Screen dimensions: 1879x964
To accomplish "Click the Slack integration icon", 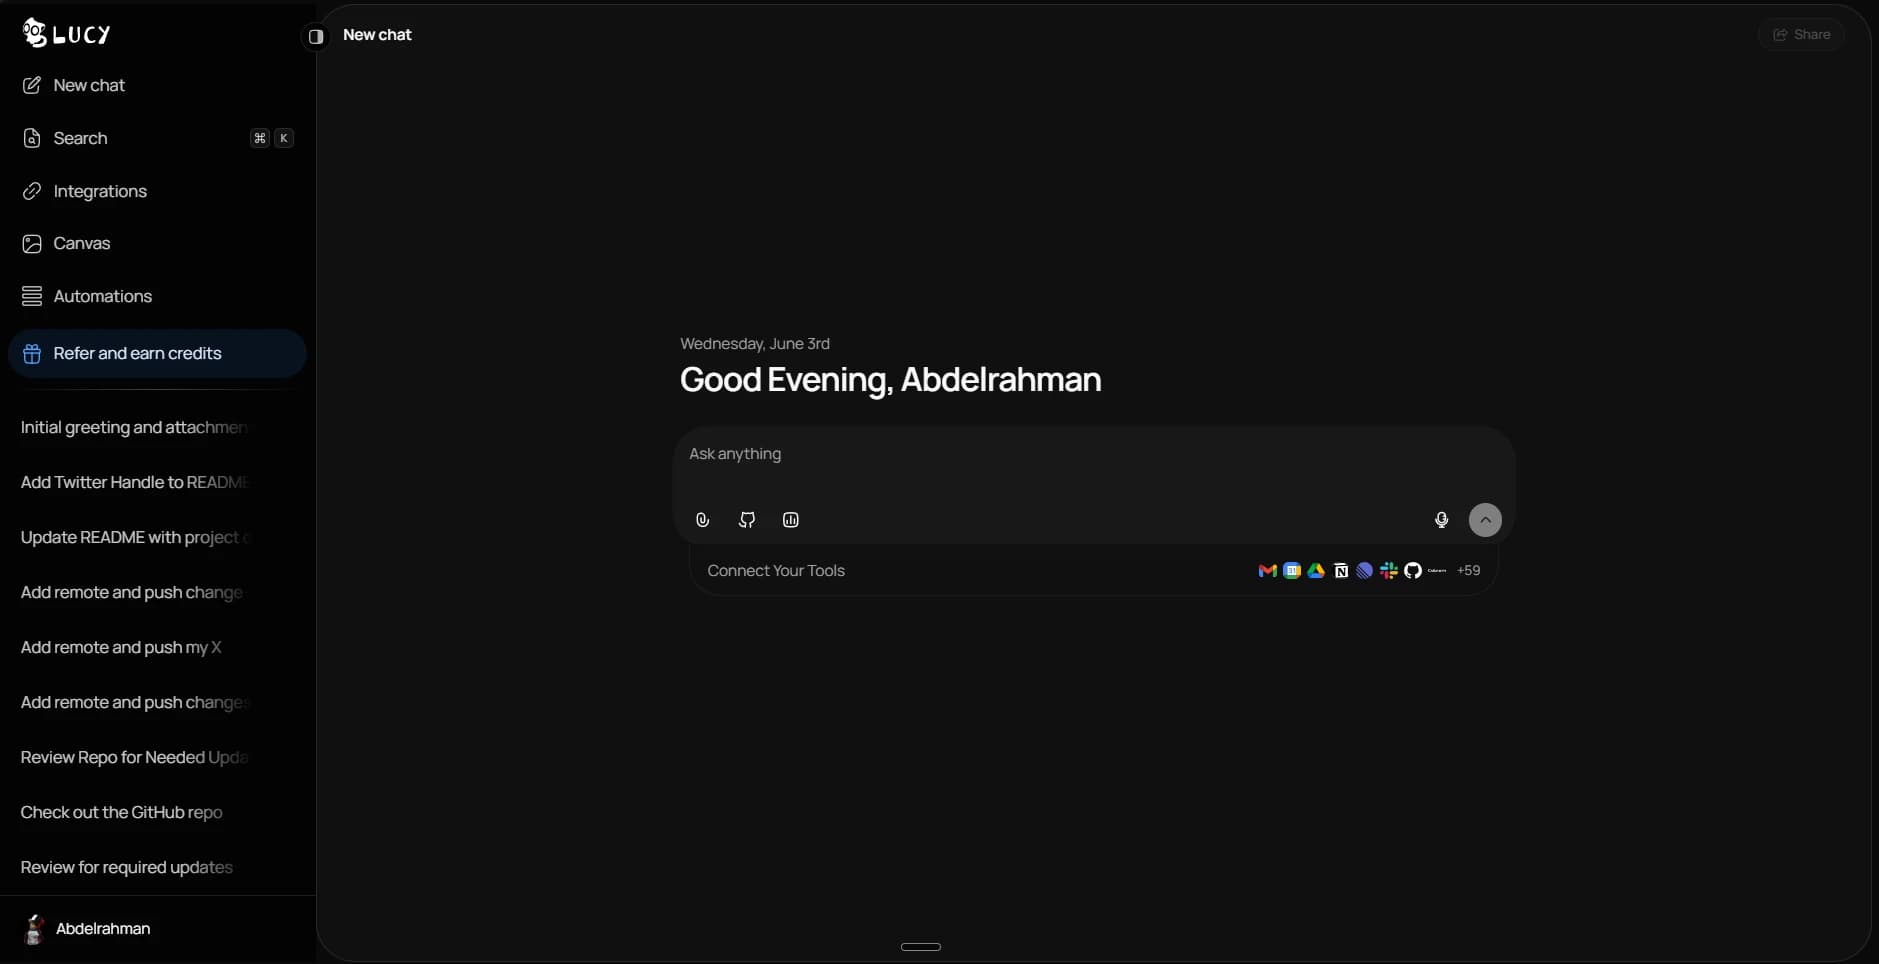I will [x=1389, y=571].
